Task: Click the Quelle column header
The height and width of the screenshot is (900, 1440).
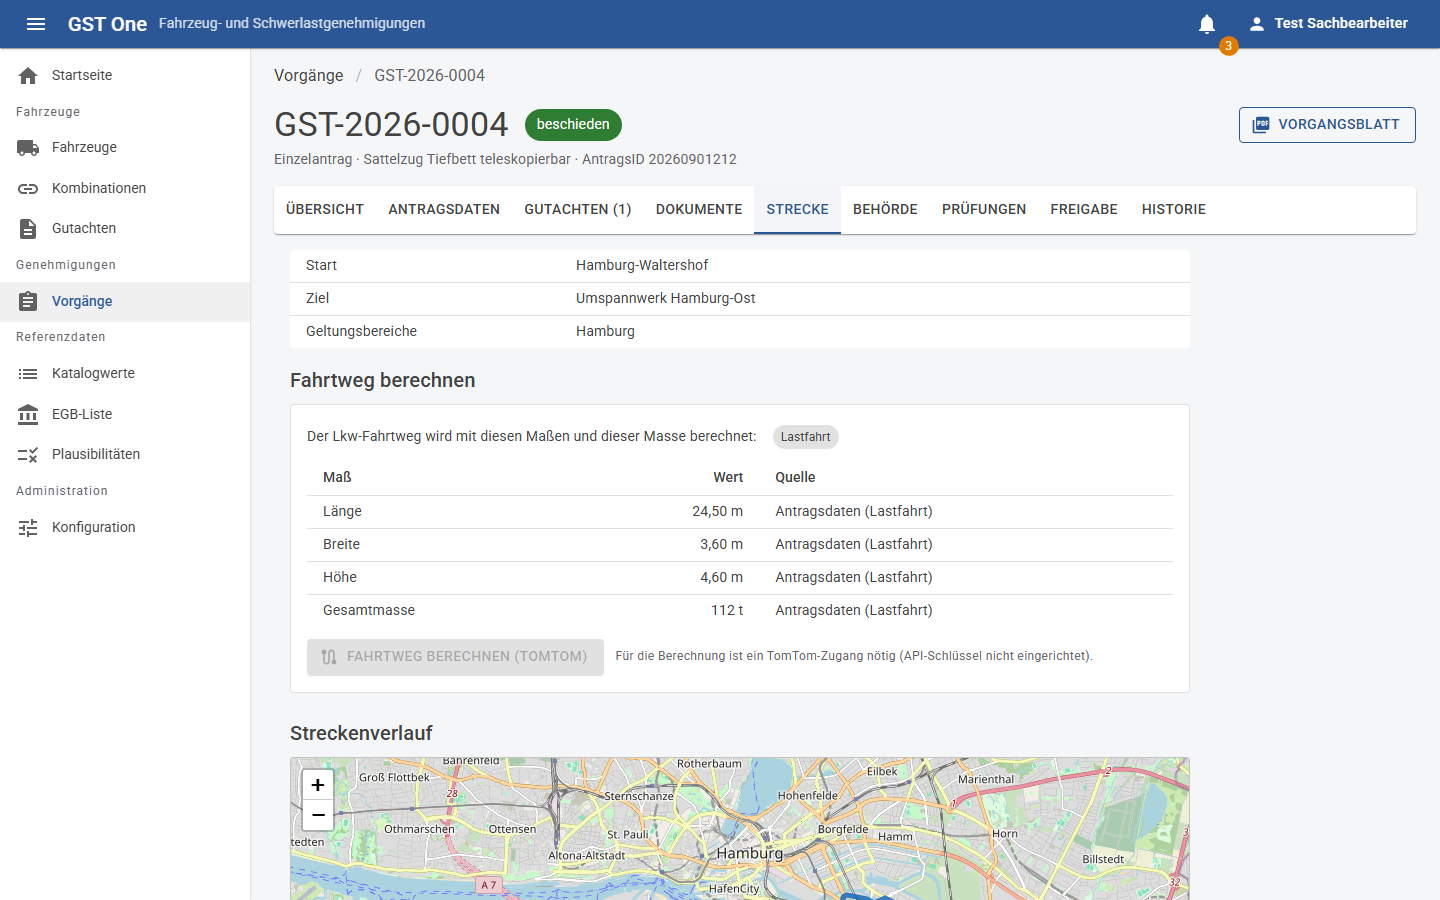Action: 795,478
